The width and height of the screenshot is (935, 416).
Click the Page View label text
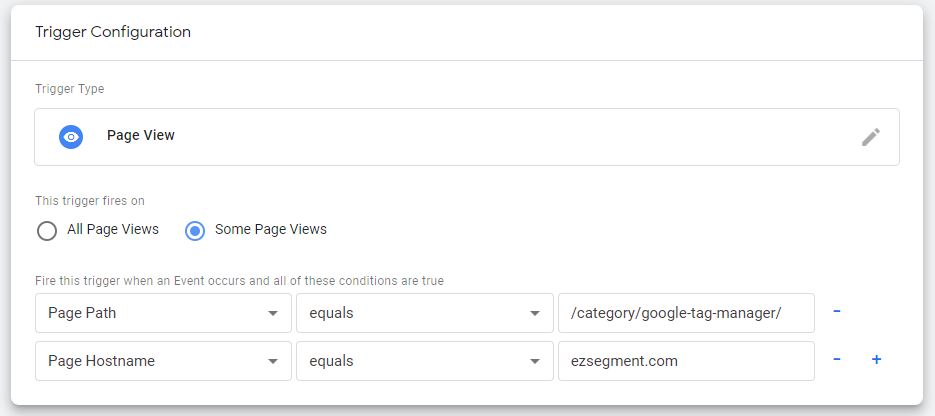[x=141, y=136]
